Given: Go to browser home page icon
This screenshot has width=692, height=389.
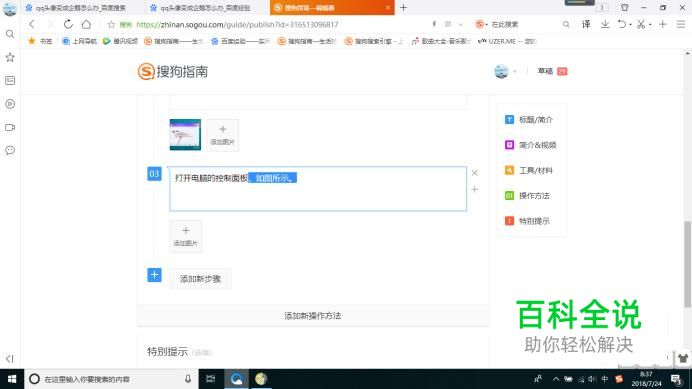Looking at the screenshot, I should coord(86,24).
